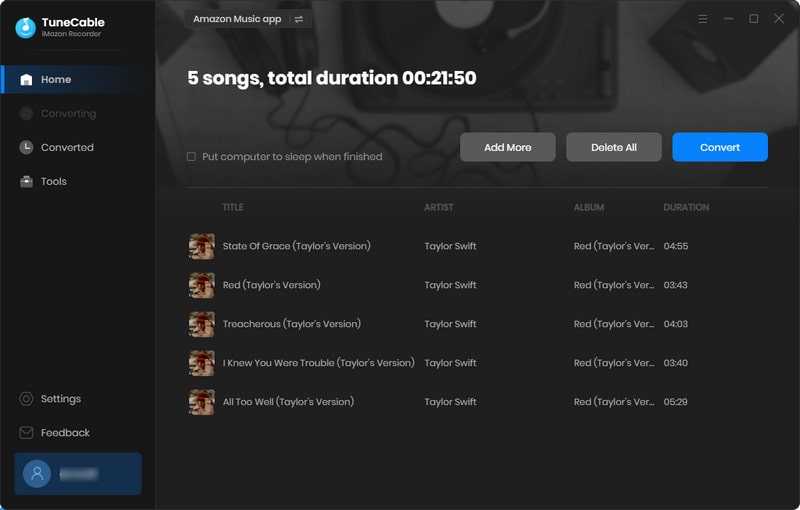
Task: Click the Delete All button
Action: [x=614, y=147]
